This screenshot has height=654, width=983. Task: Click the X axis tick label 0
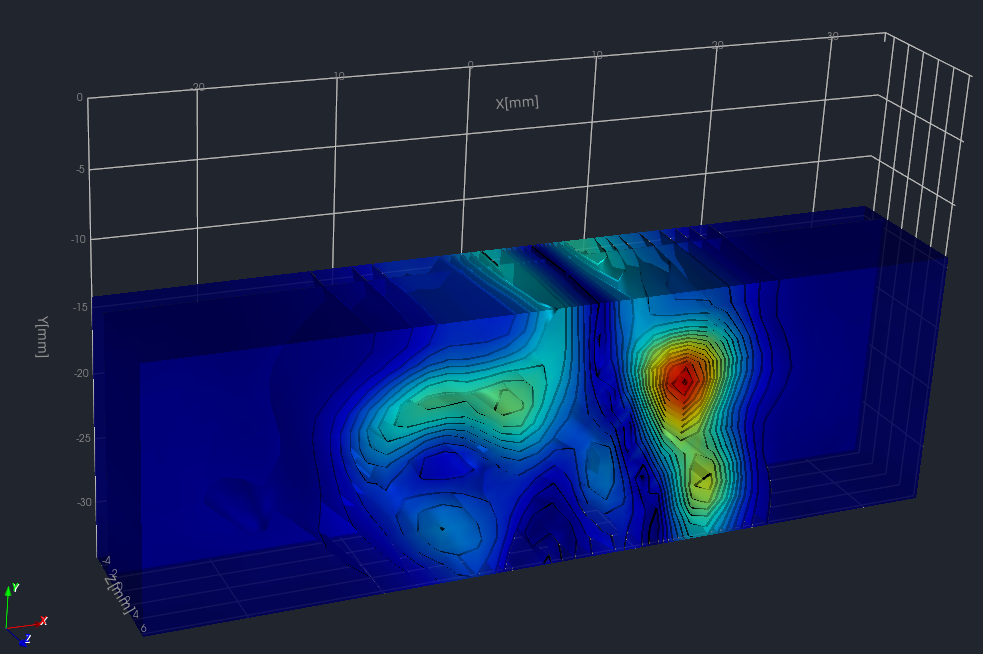pyautogui.click(x=469, y=65)
